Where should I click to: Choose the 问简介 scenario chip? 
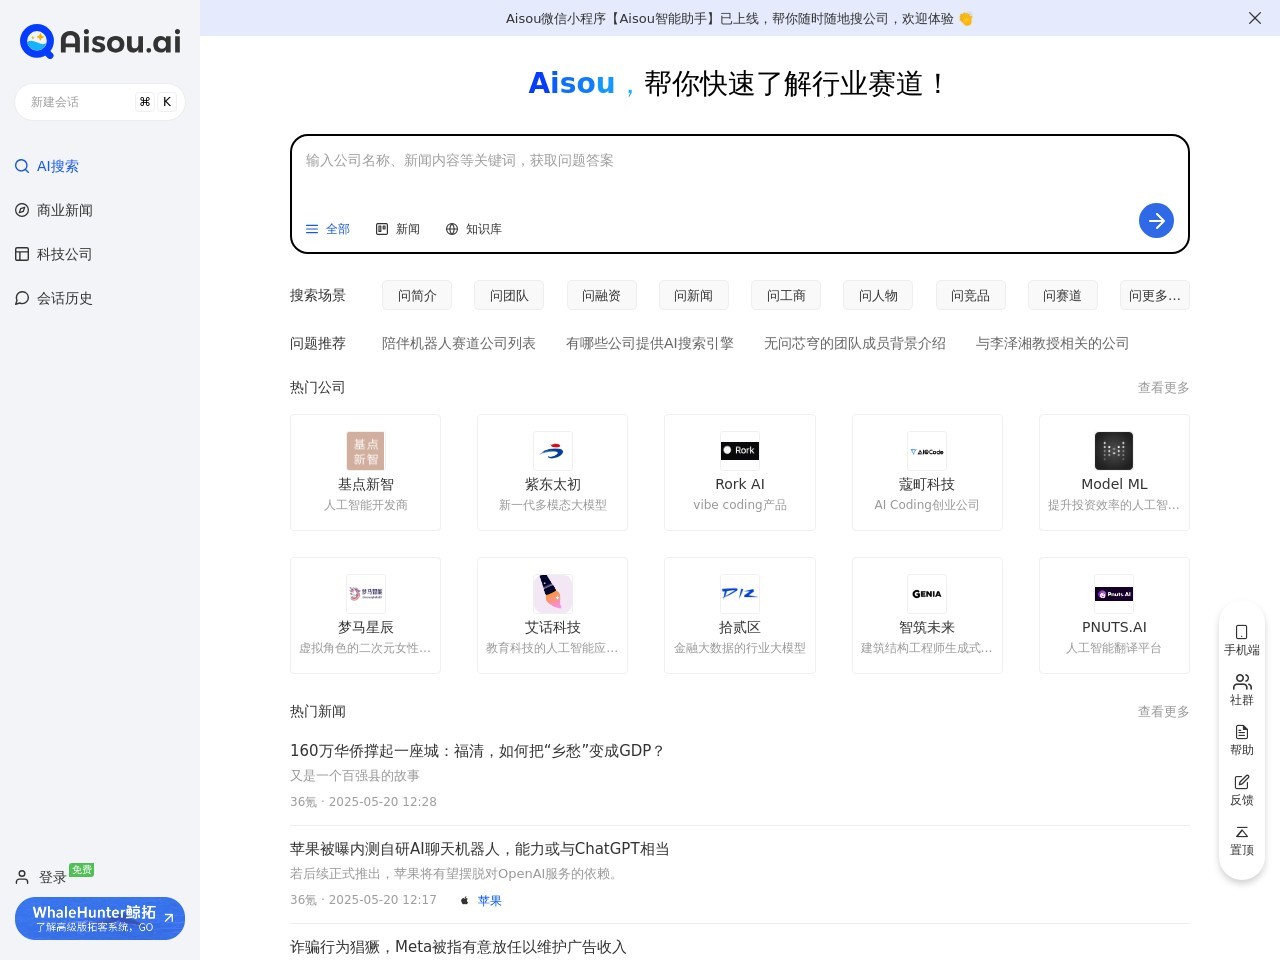pos(417,295)
